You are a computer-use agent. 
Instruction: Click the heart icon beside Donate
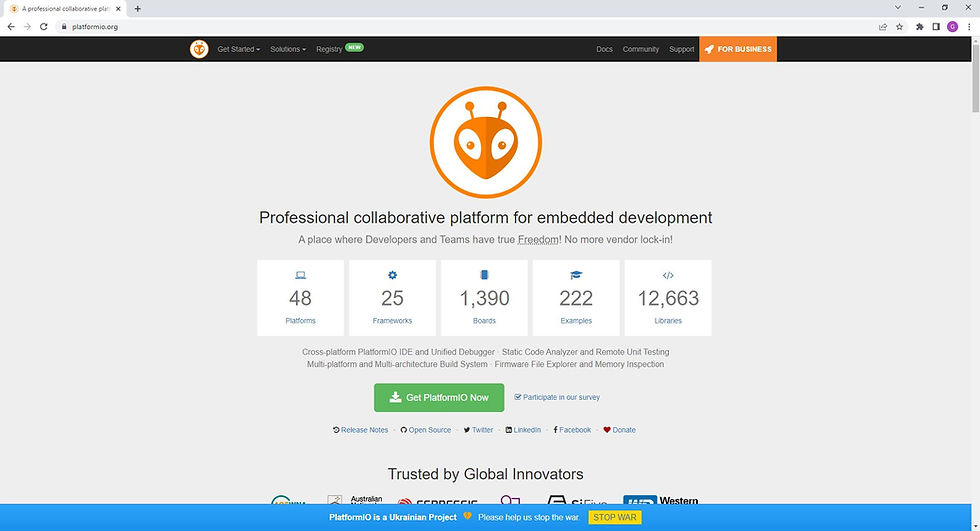(x=607, y=430)
